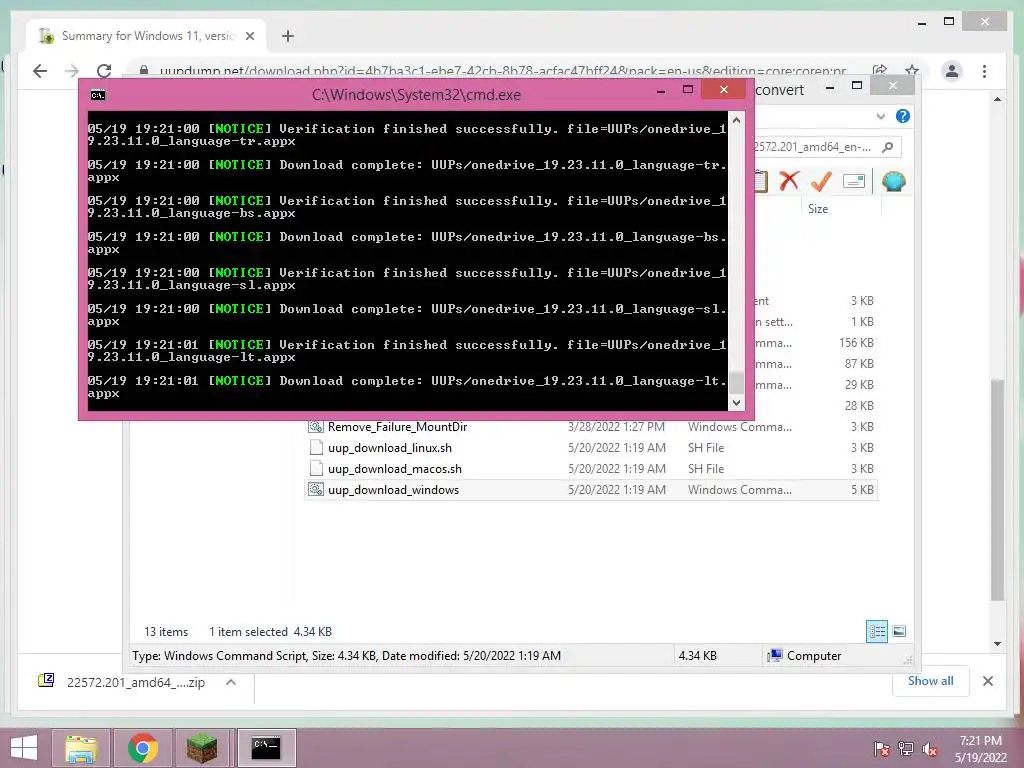Click the Computer status bar entry
The image size is (1024, 768).
point(805,656)
